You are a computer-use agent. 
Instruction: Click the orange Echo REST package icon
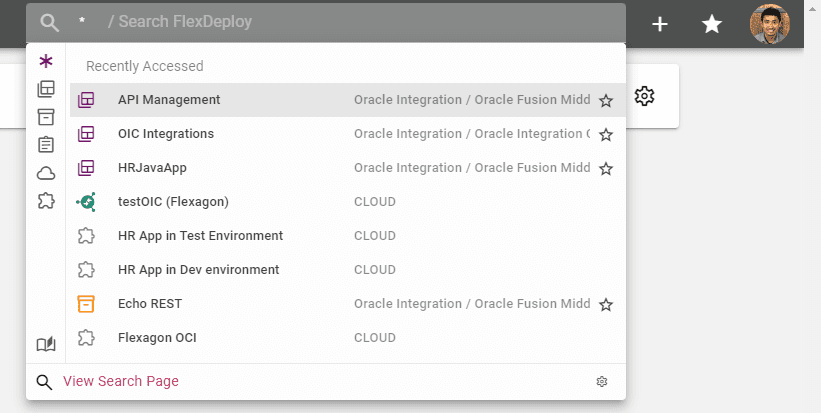(x=86, y=304)
